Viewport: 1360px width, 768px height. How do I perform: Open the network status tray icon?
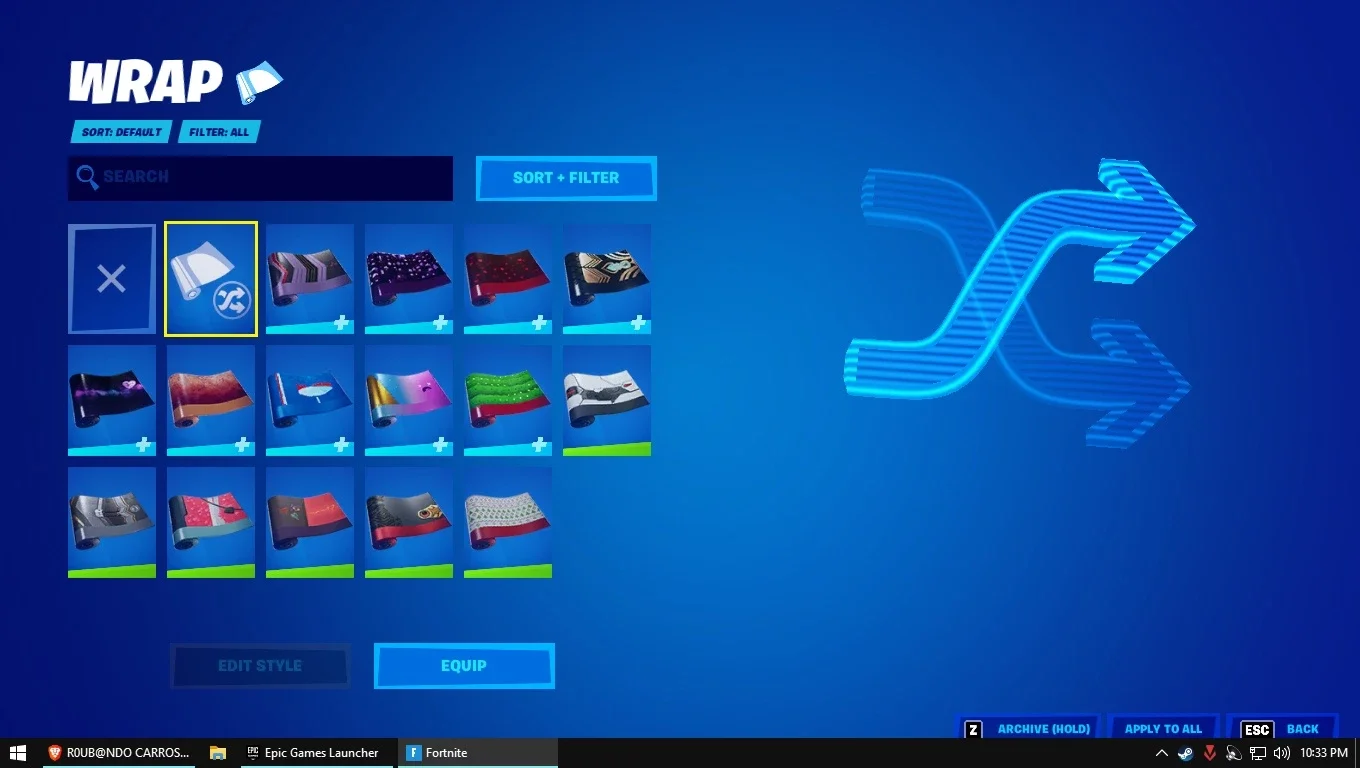point(1258,753)
